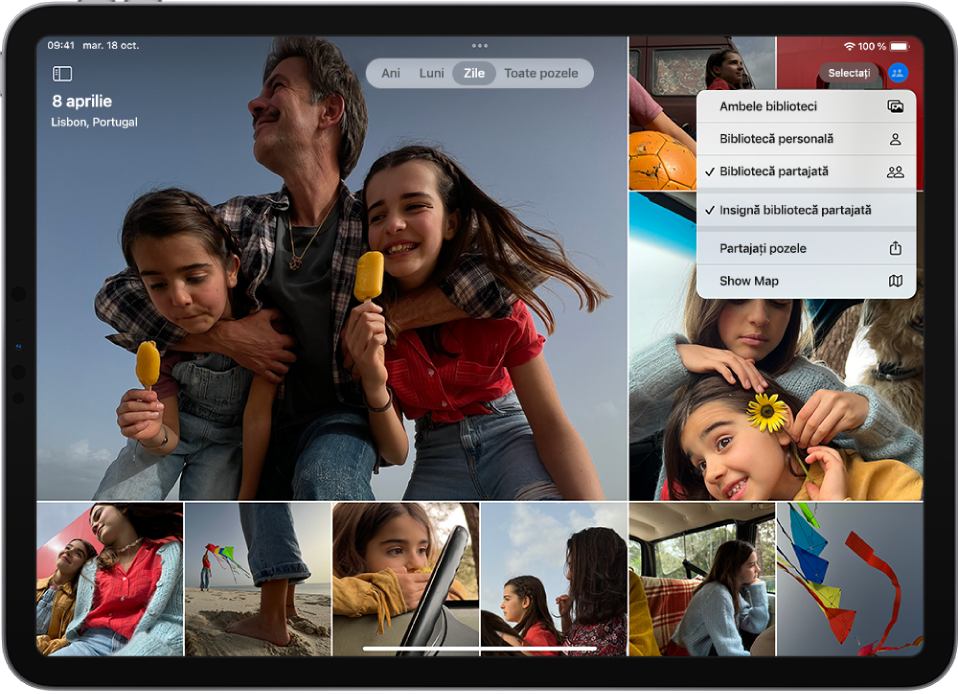This screenshot has height=694, width=958.
Task: Tap the 8 aprilie date heading
Action: pyautogui.click(x=82, y=101)
